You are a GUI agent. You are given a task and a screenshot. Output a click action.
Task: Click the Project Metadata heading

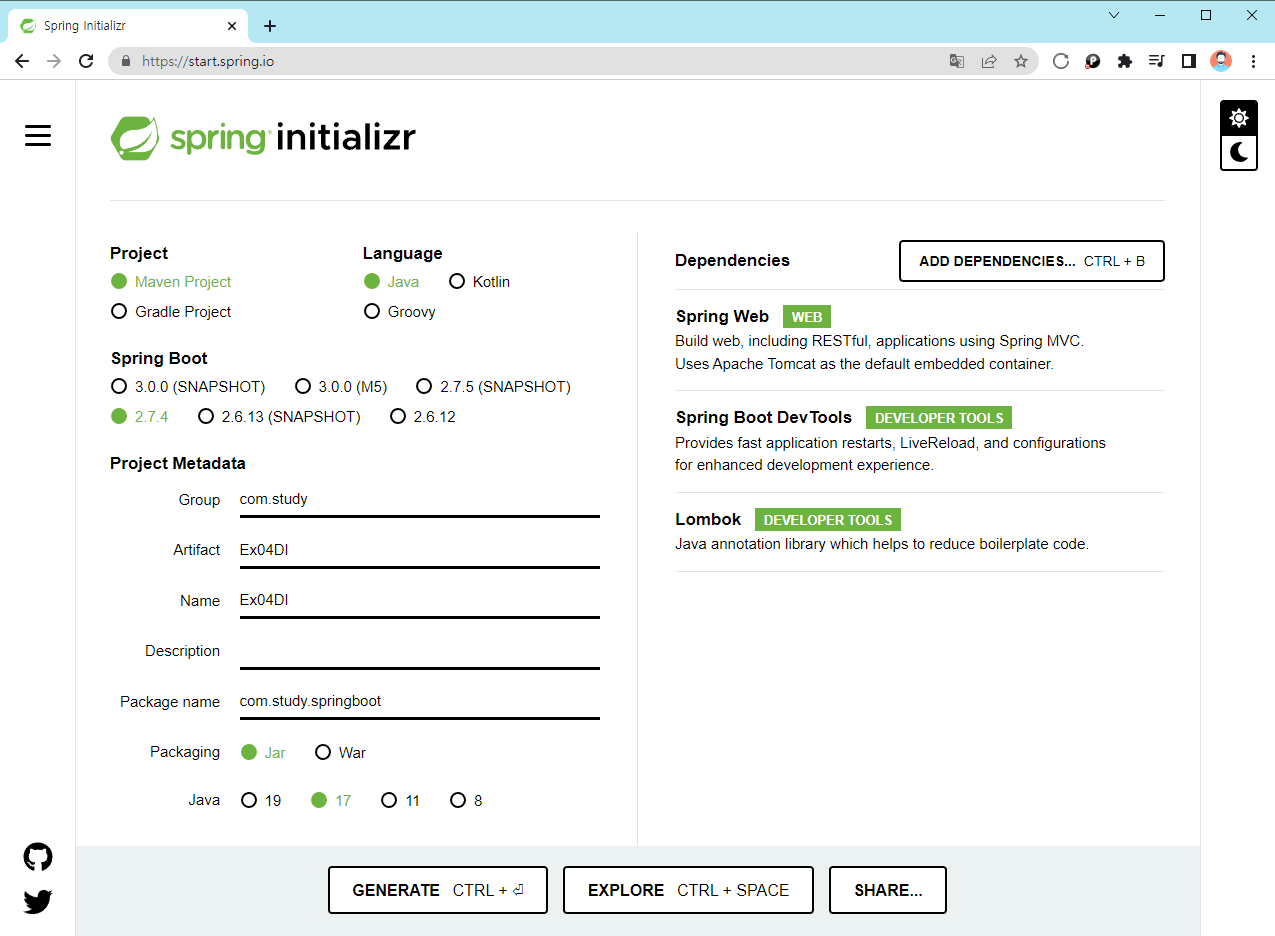(178, 463)
